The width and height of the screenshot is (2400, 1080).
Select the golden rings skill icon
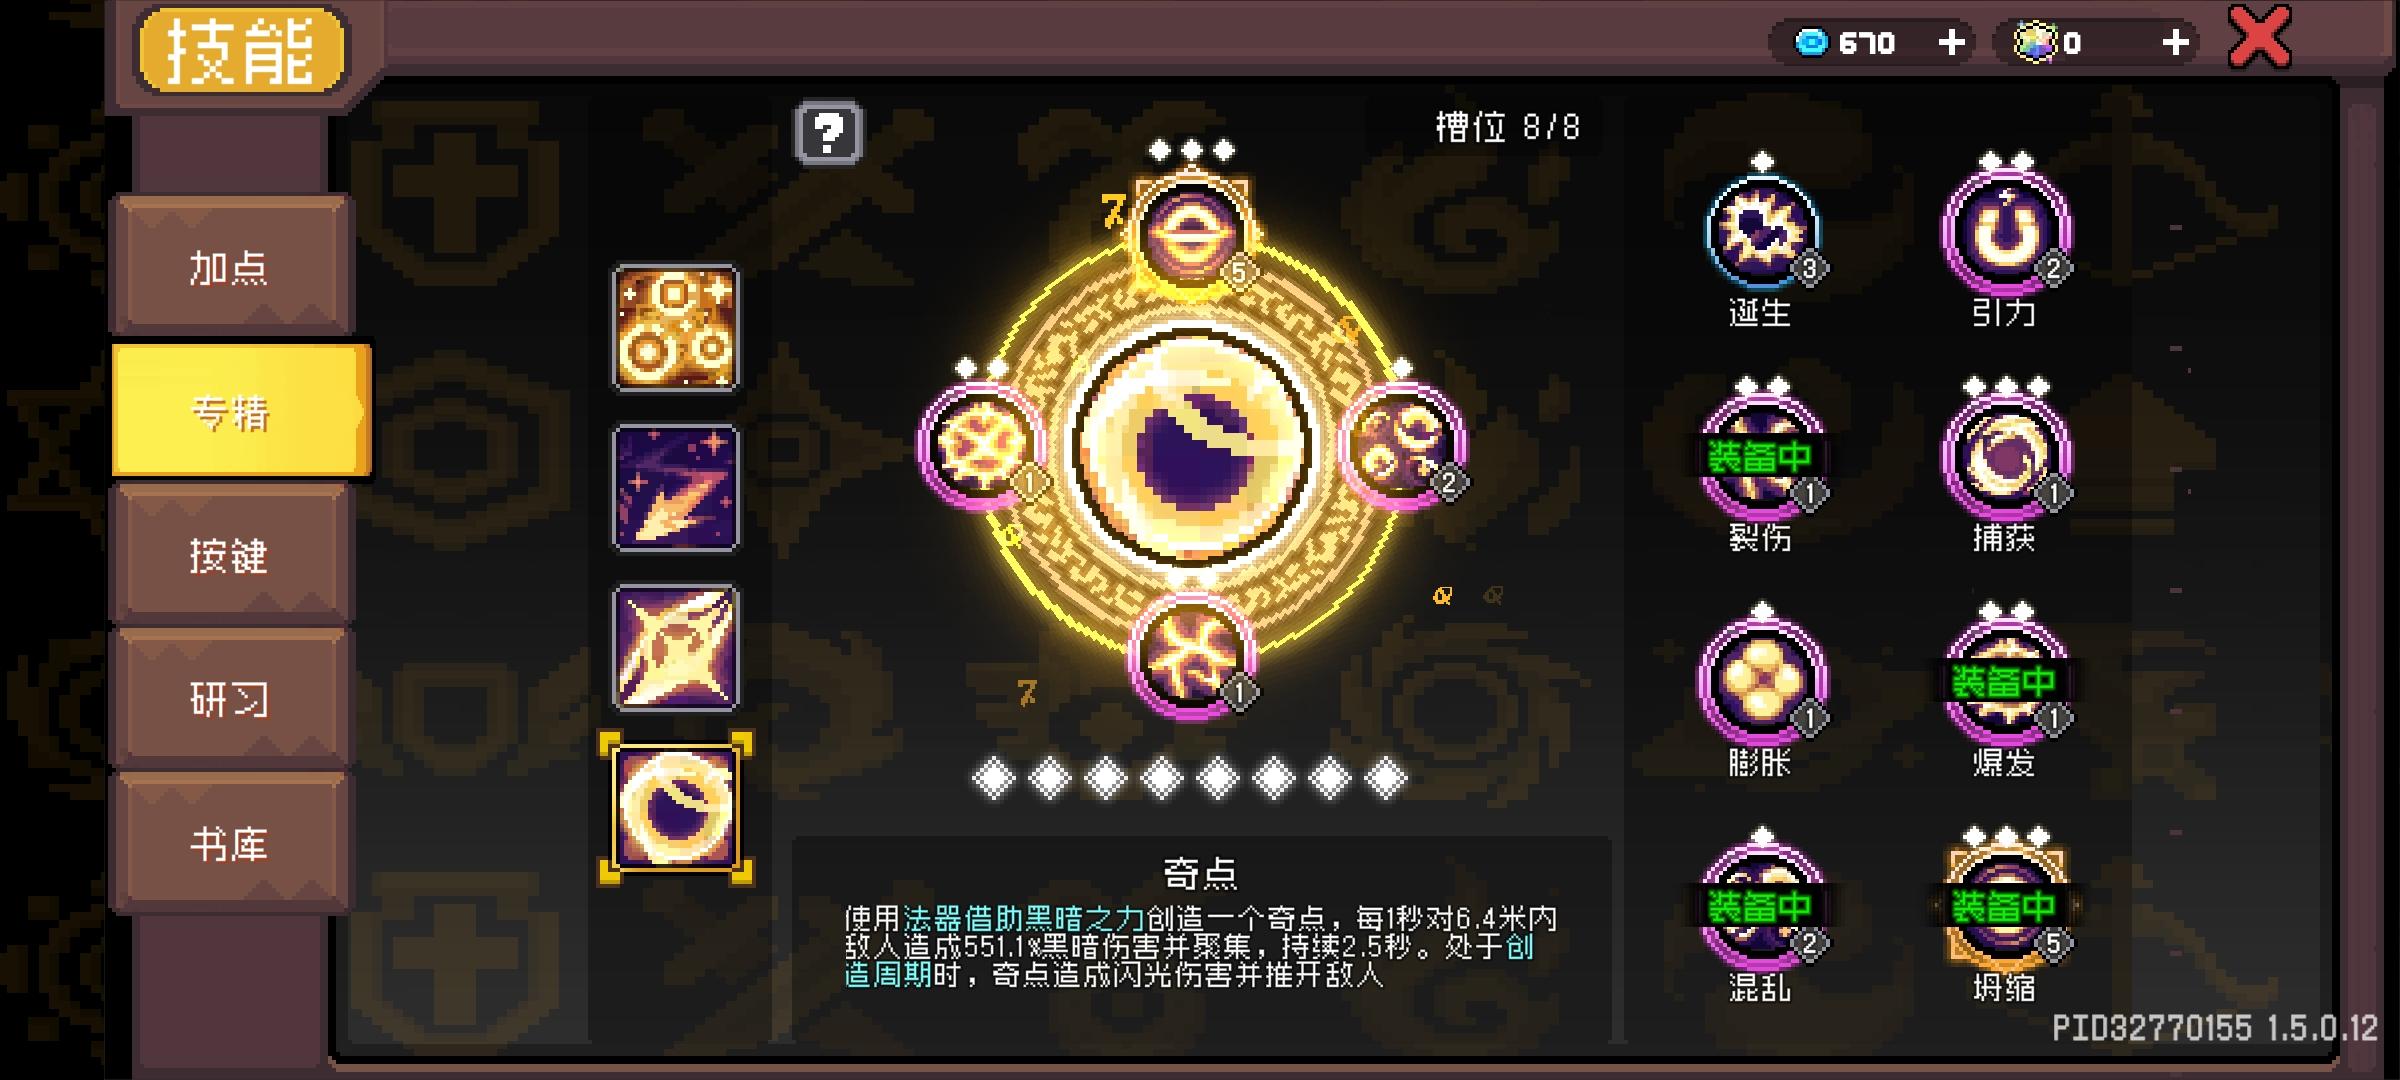(x=675, y=328)
